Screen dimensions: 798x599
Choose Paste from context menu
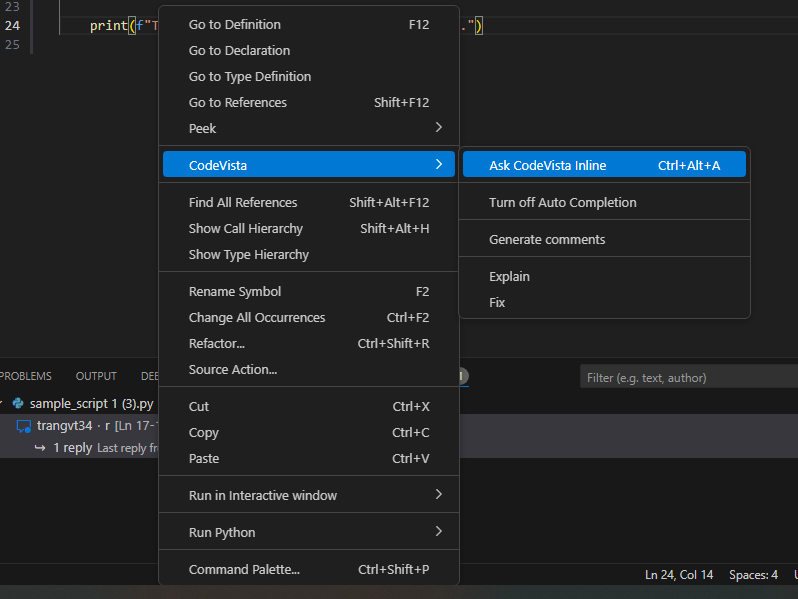pyautogui.click(x=309, y=459)
